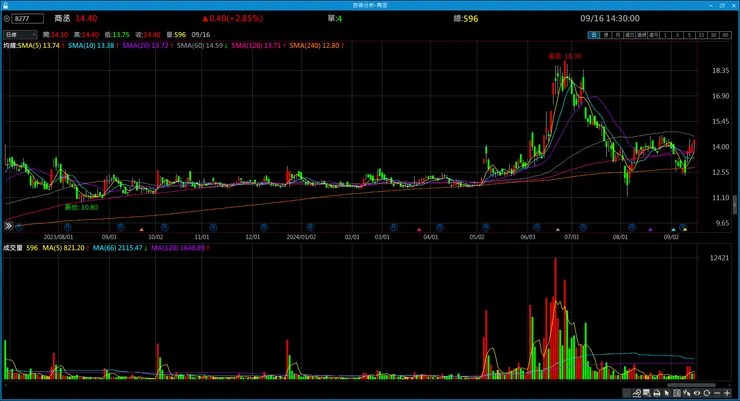Click the circular refresh icon
Viewport: 740px width, 401px height.
tap(706, 393)
